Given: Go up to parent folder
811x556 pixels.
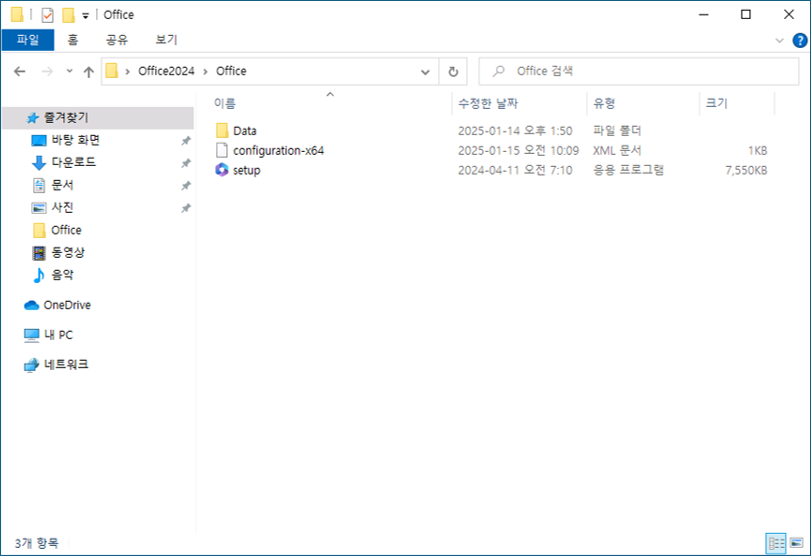Looking at the screenshot, I should 89,72.
